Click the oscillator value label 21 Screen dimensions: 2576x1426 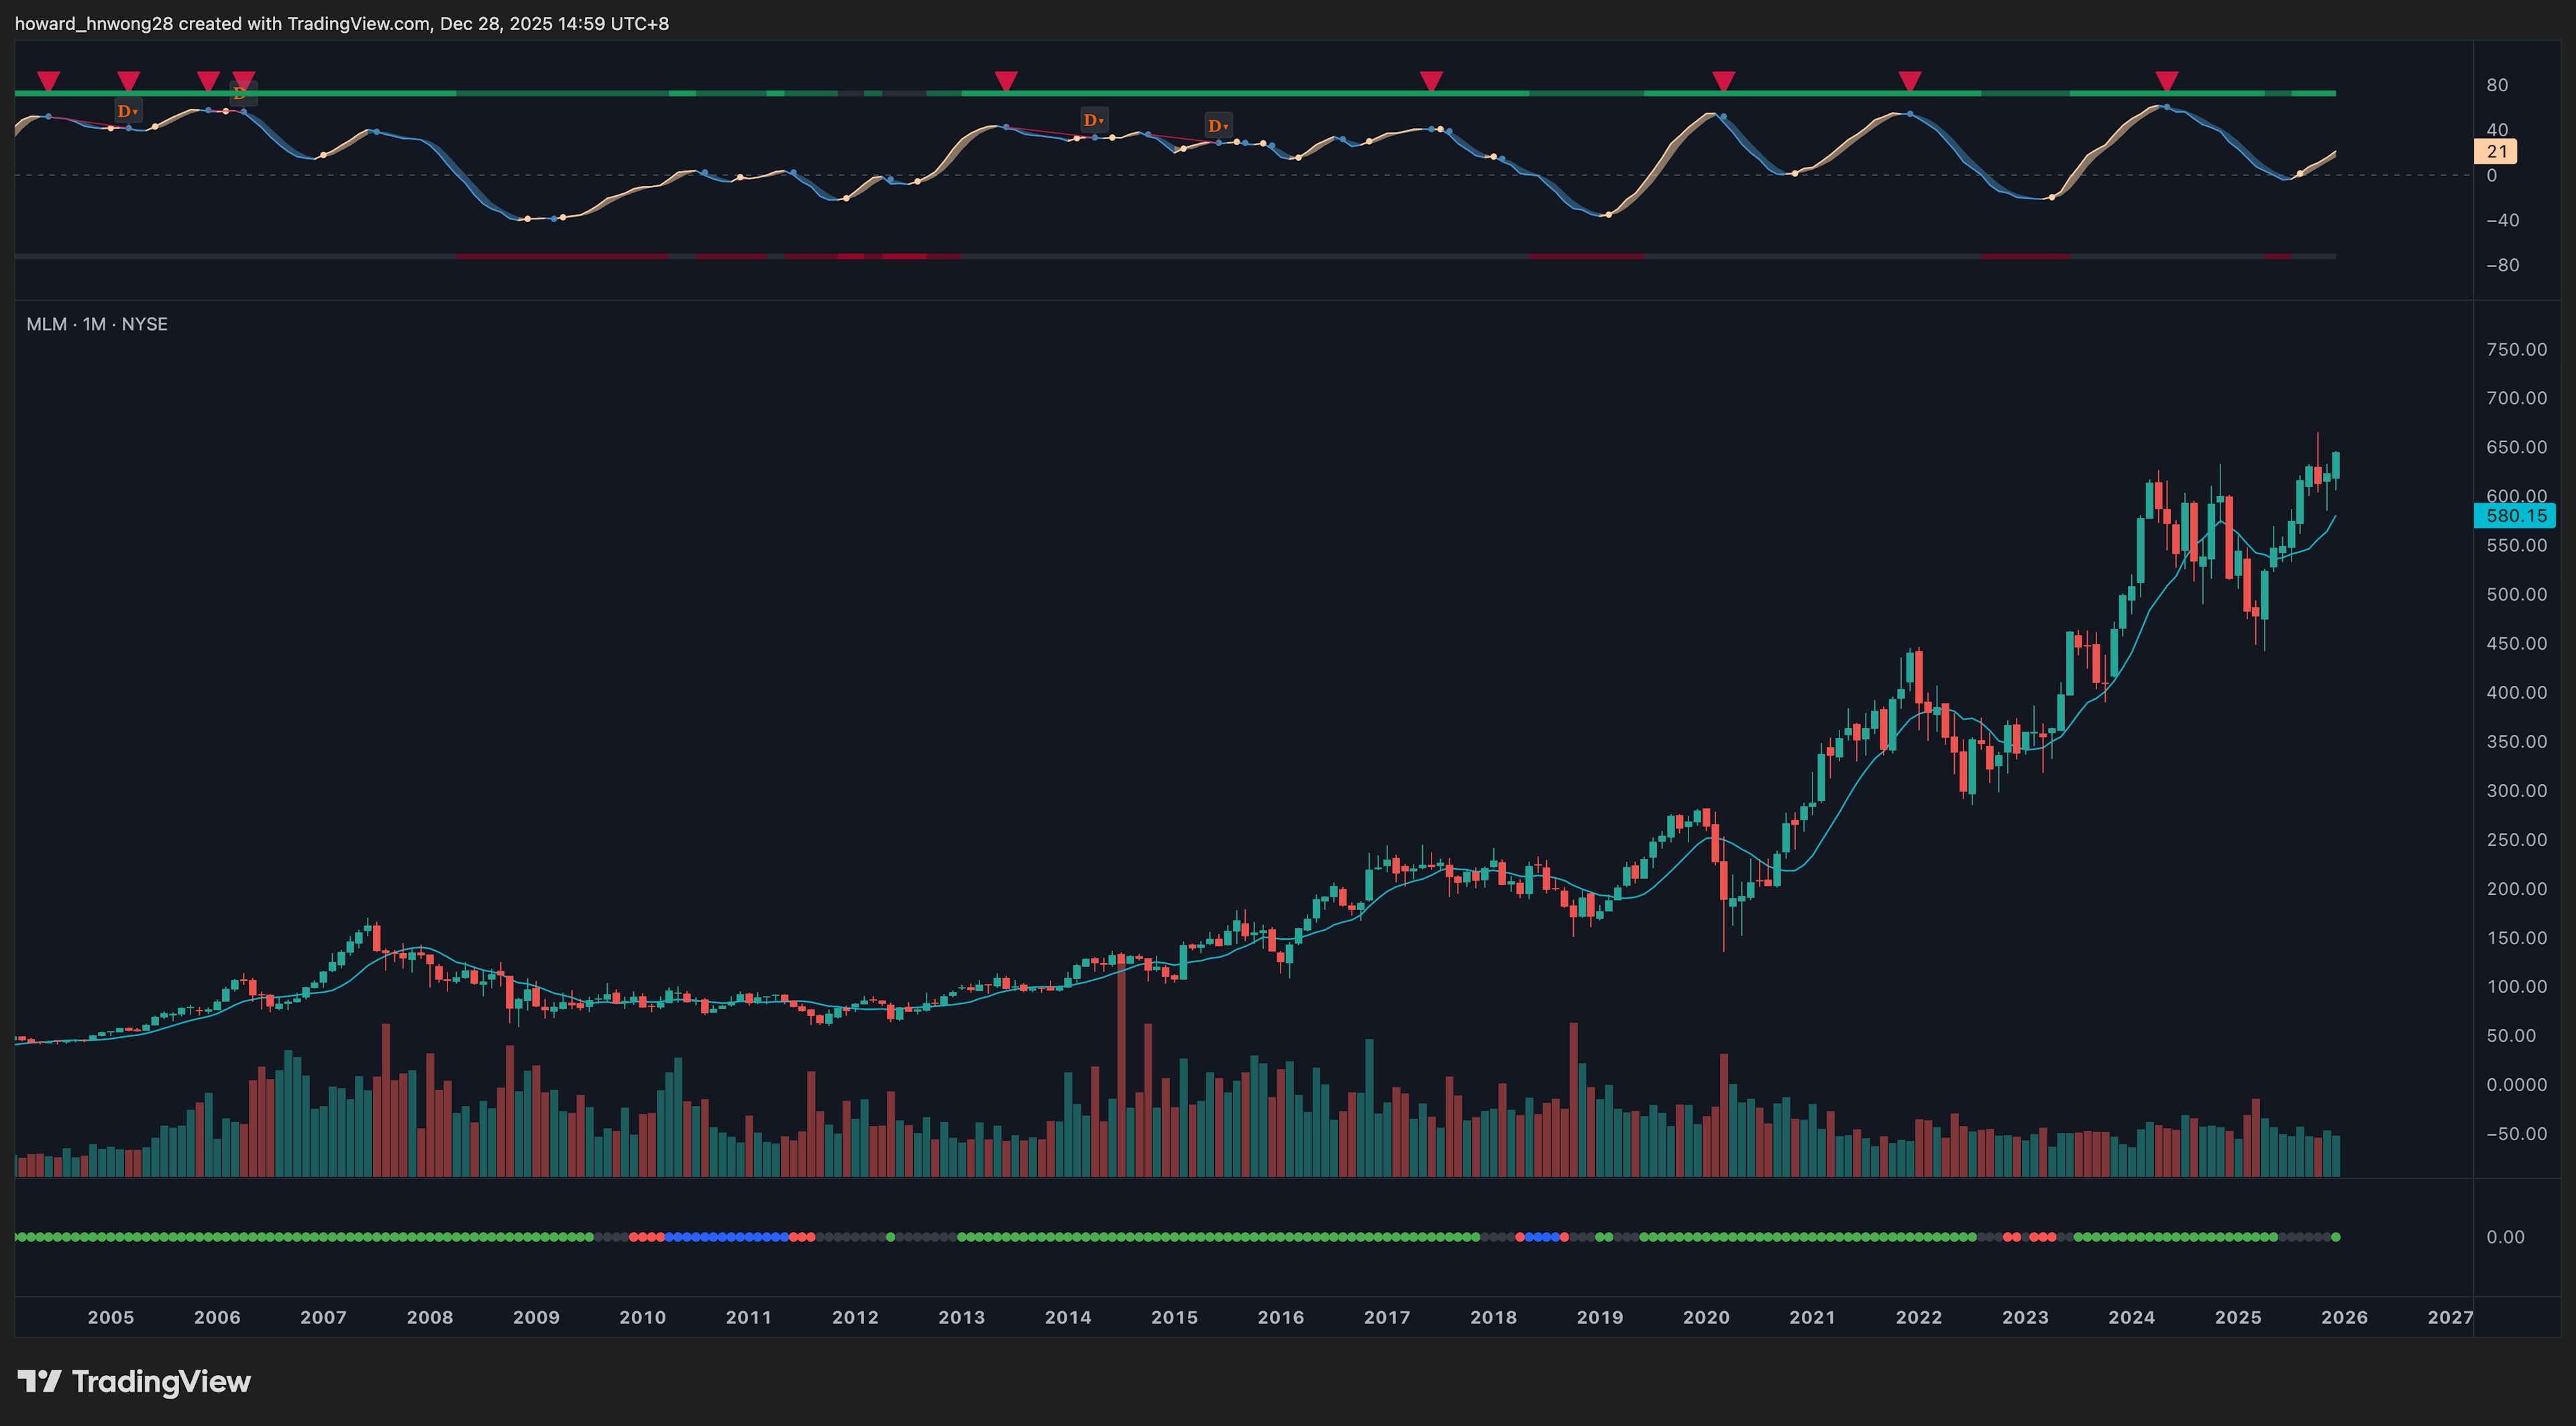tap(2496, 151)
